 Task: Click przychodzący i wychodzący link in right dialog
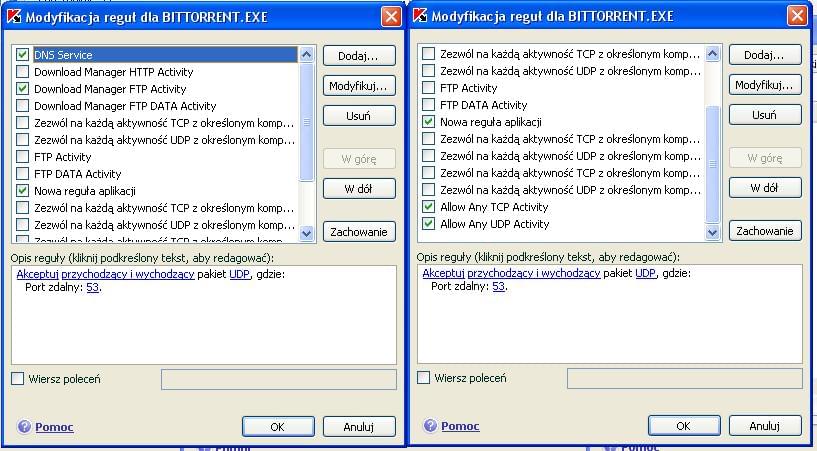point(534,273)
